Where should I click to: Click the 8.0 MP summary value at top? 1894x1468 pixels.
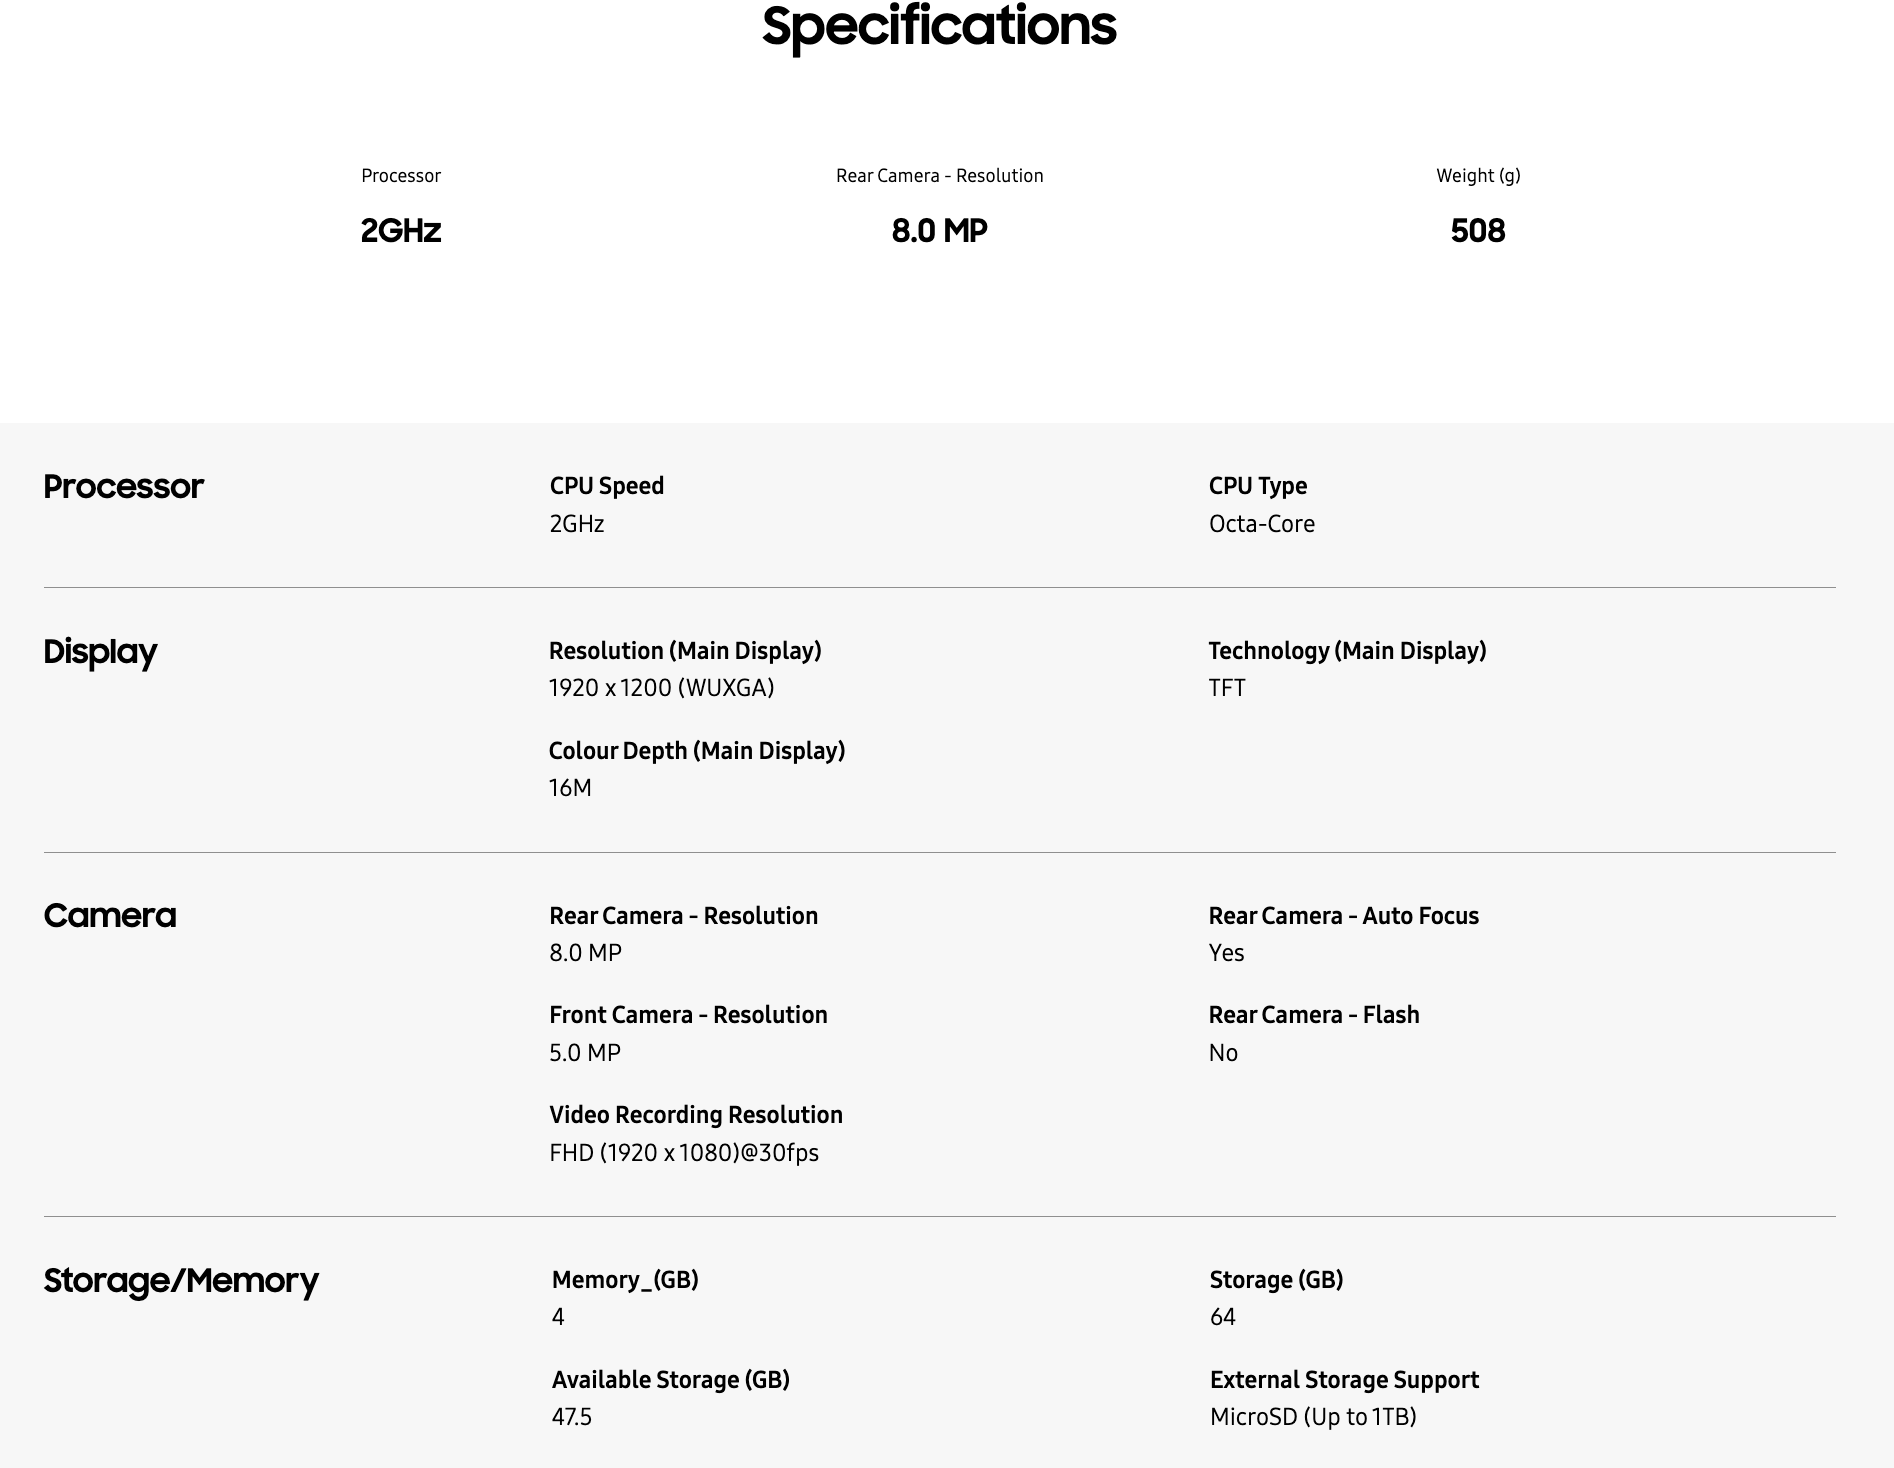939,231
